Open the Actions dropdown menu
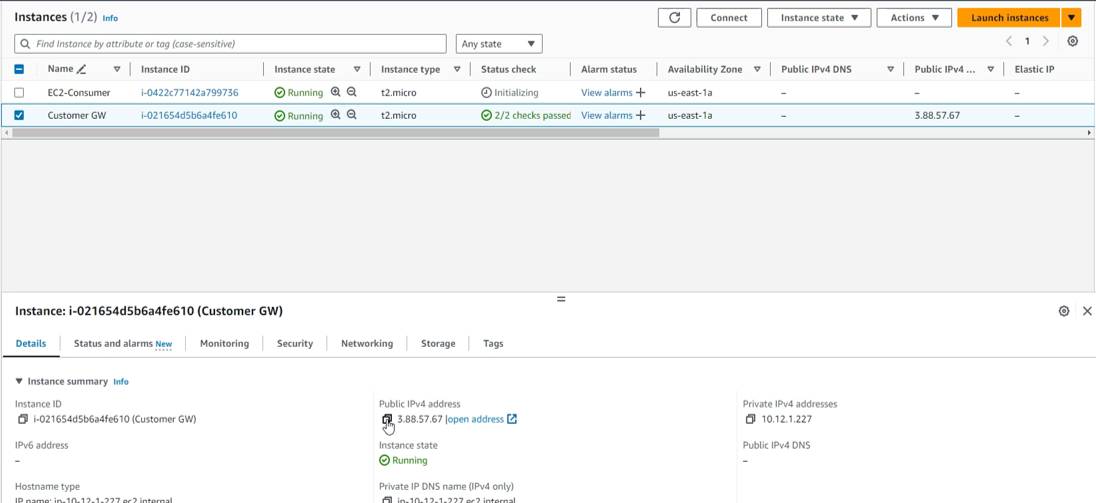Image resolution: width=1096 pixels, height=503 pixels. point(914,17)
